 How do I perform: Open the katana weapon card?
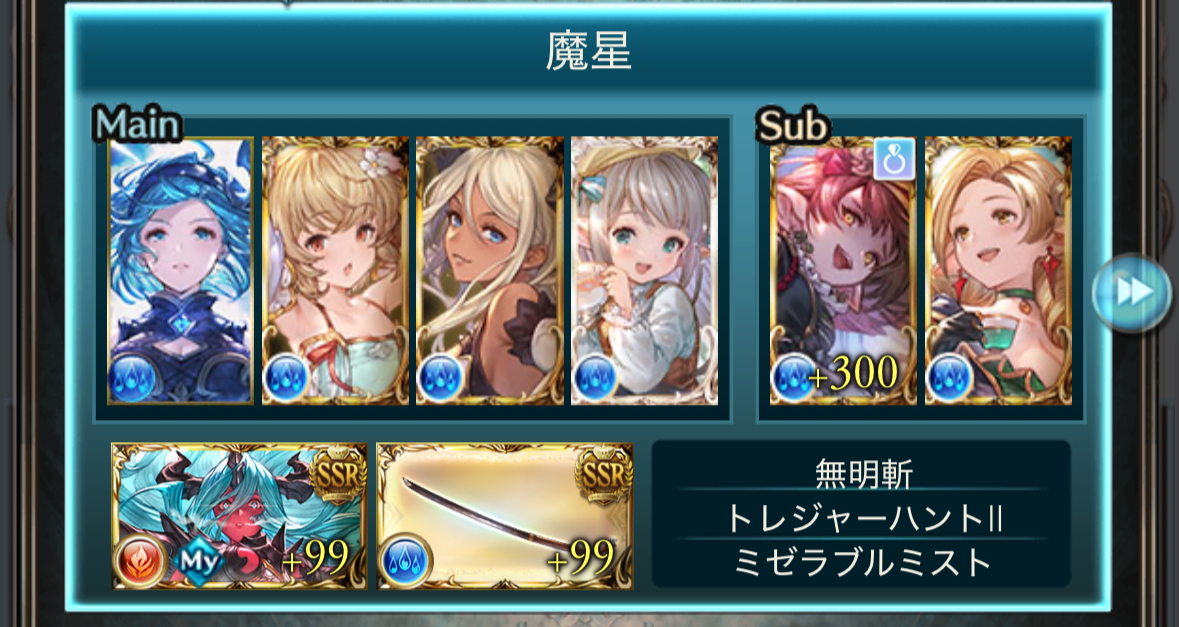point(505,516)
